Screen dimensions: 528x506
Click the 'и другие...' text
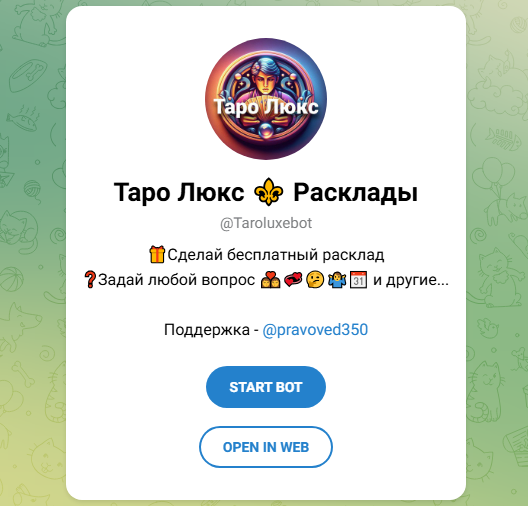[411, 280]
